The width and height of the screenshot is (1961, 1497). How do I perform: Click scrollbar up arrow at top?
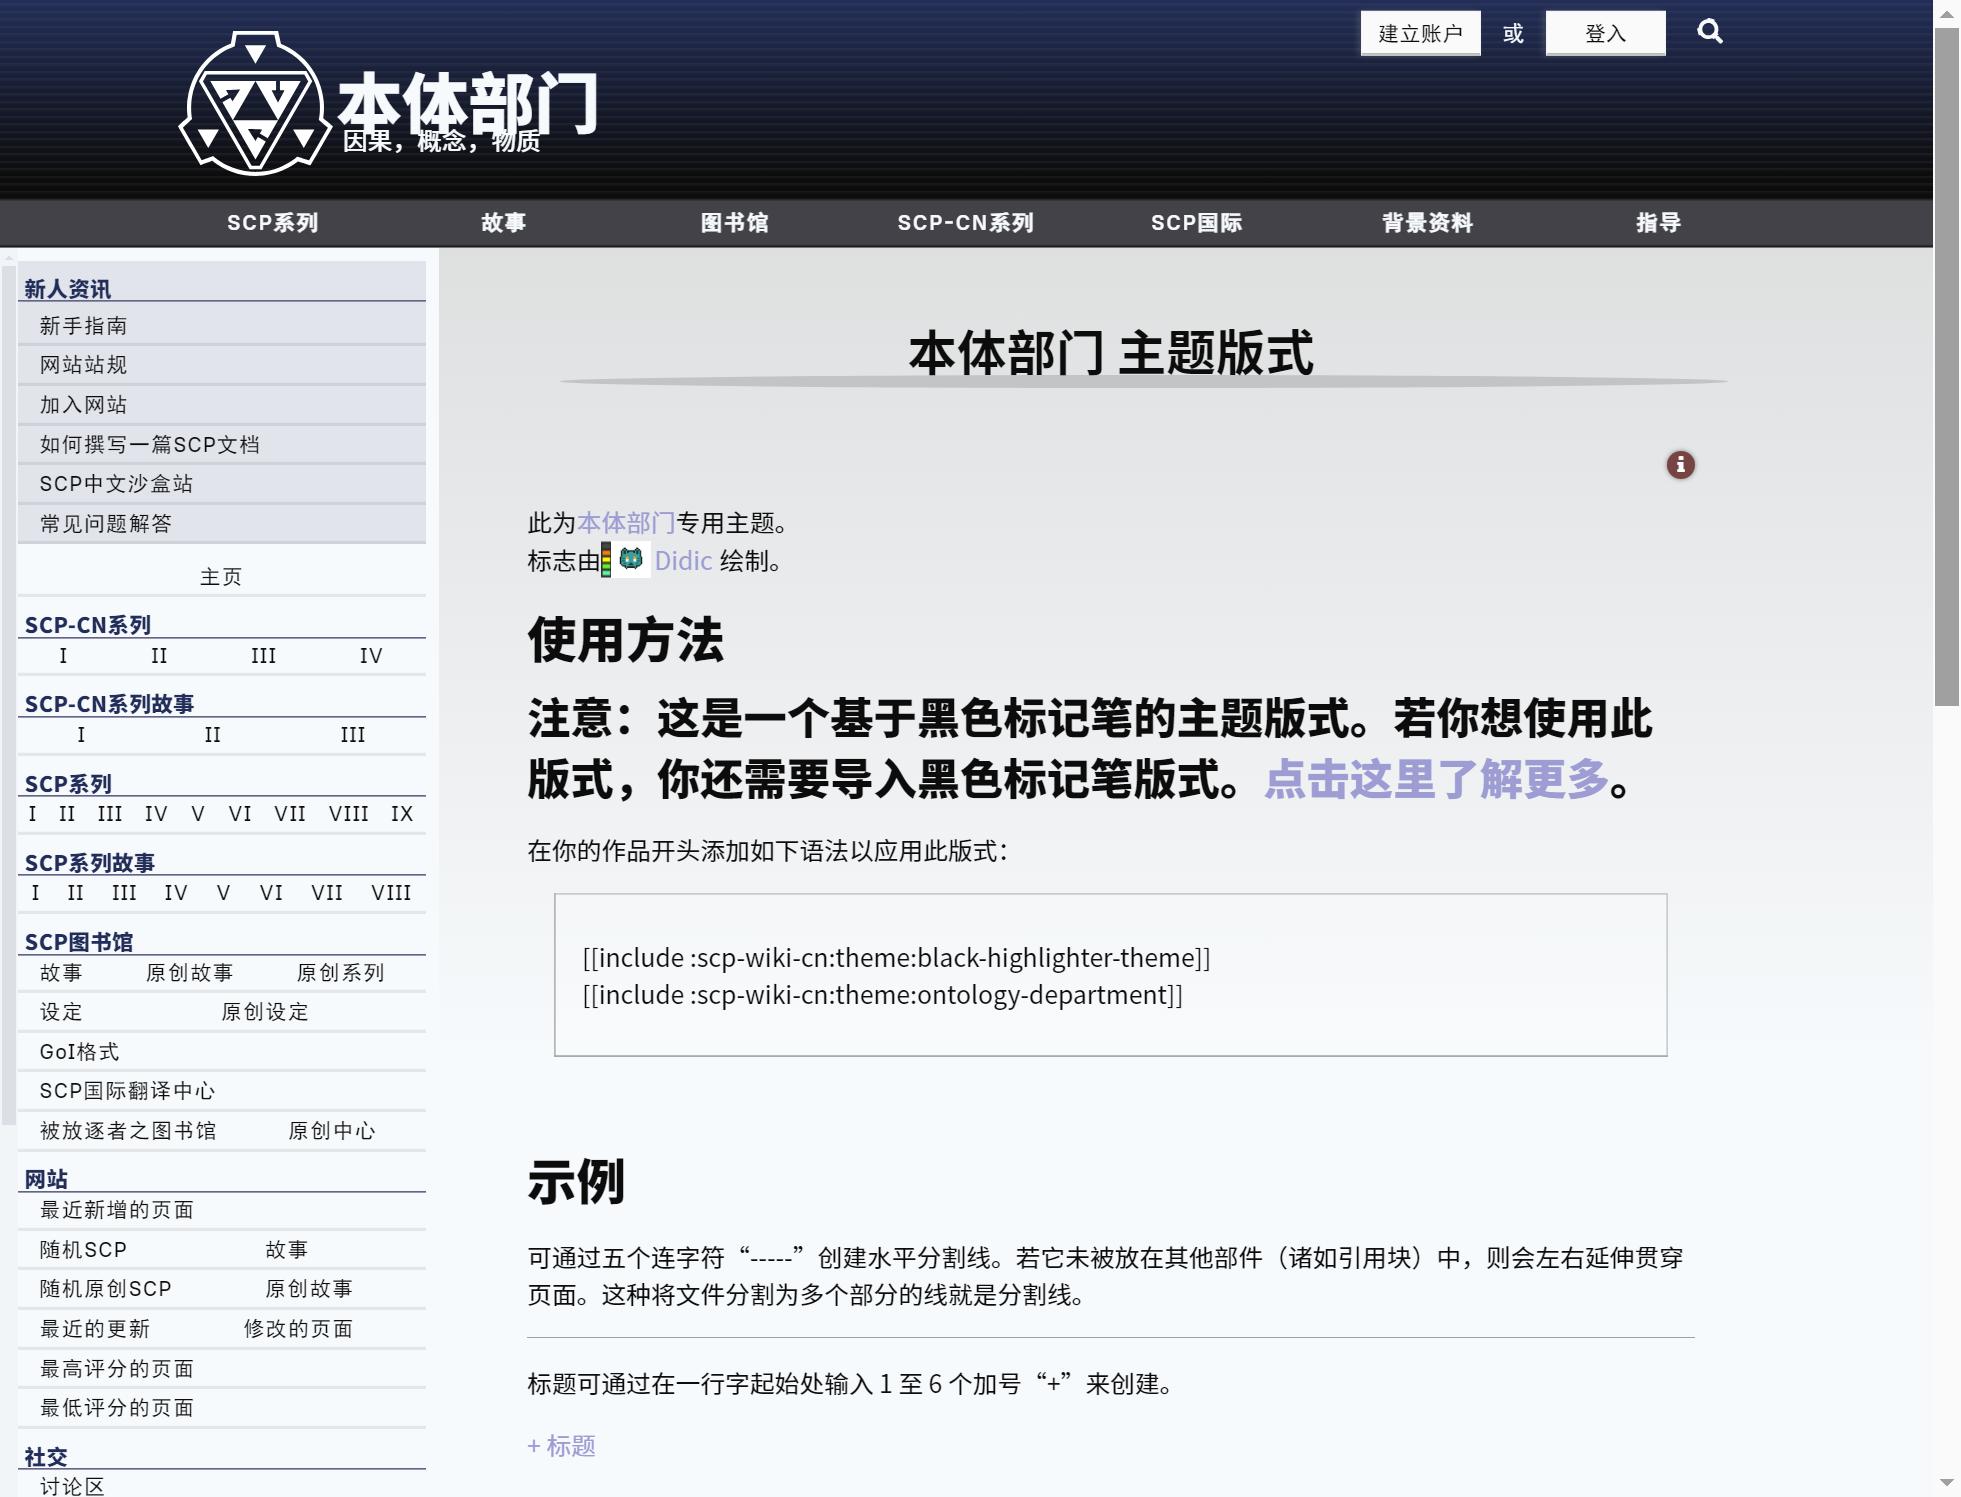1946,13
